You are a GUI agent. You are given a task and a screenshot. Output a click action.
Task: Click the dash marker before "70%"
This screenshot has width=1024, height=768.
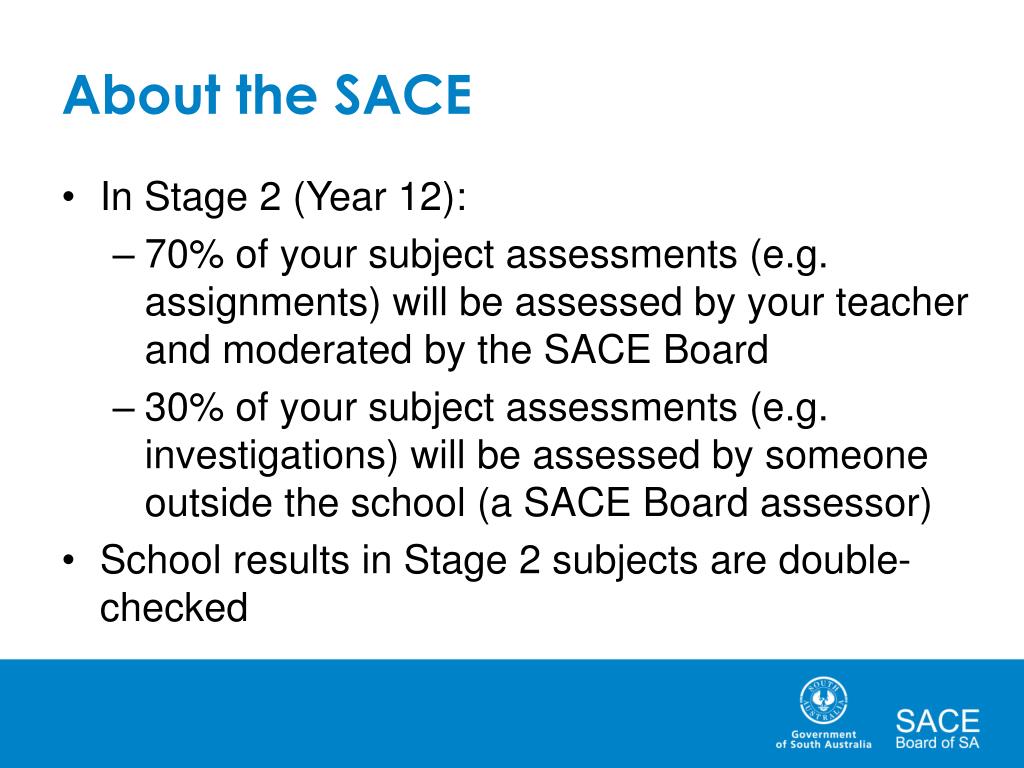tap(123, 257)
